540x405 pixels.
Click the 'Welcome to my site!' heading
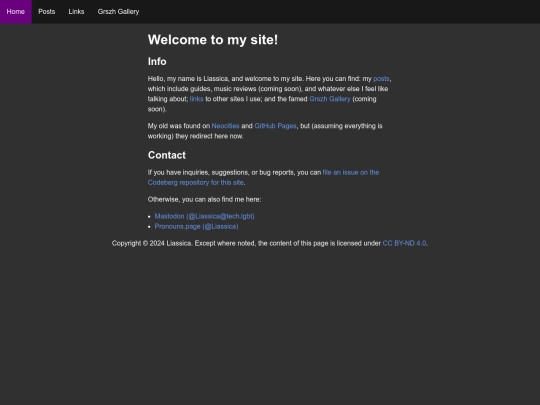[x=213, y=40]
